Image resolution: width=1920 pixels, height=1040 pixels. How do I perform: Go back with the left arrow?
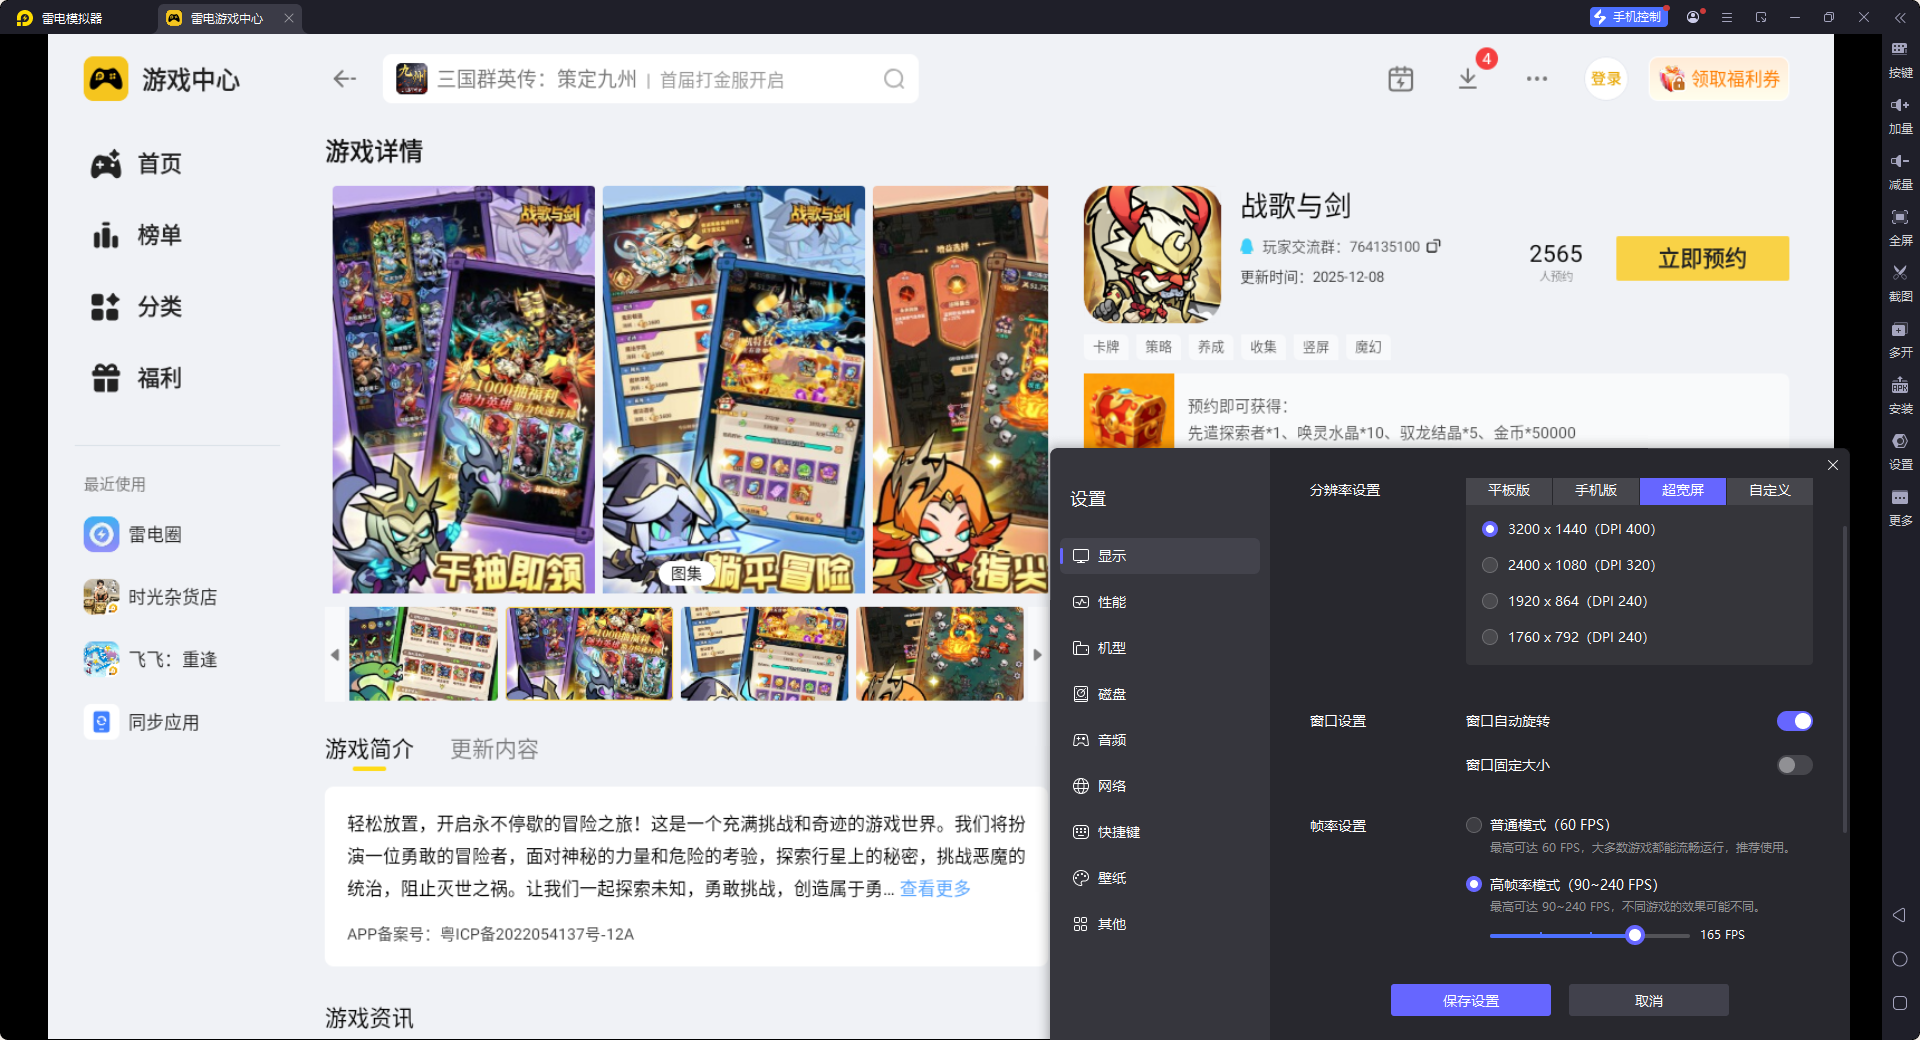pyautogui.click(x=345, y=79)
